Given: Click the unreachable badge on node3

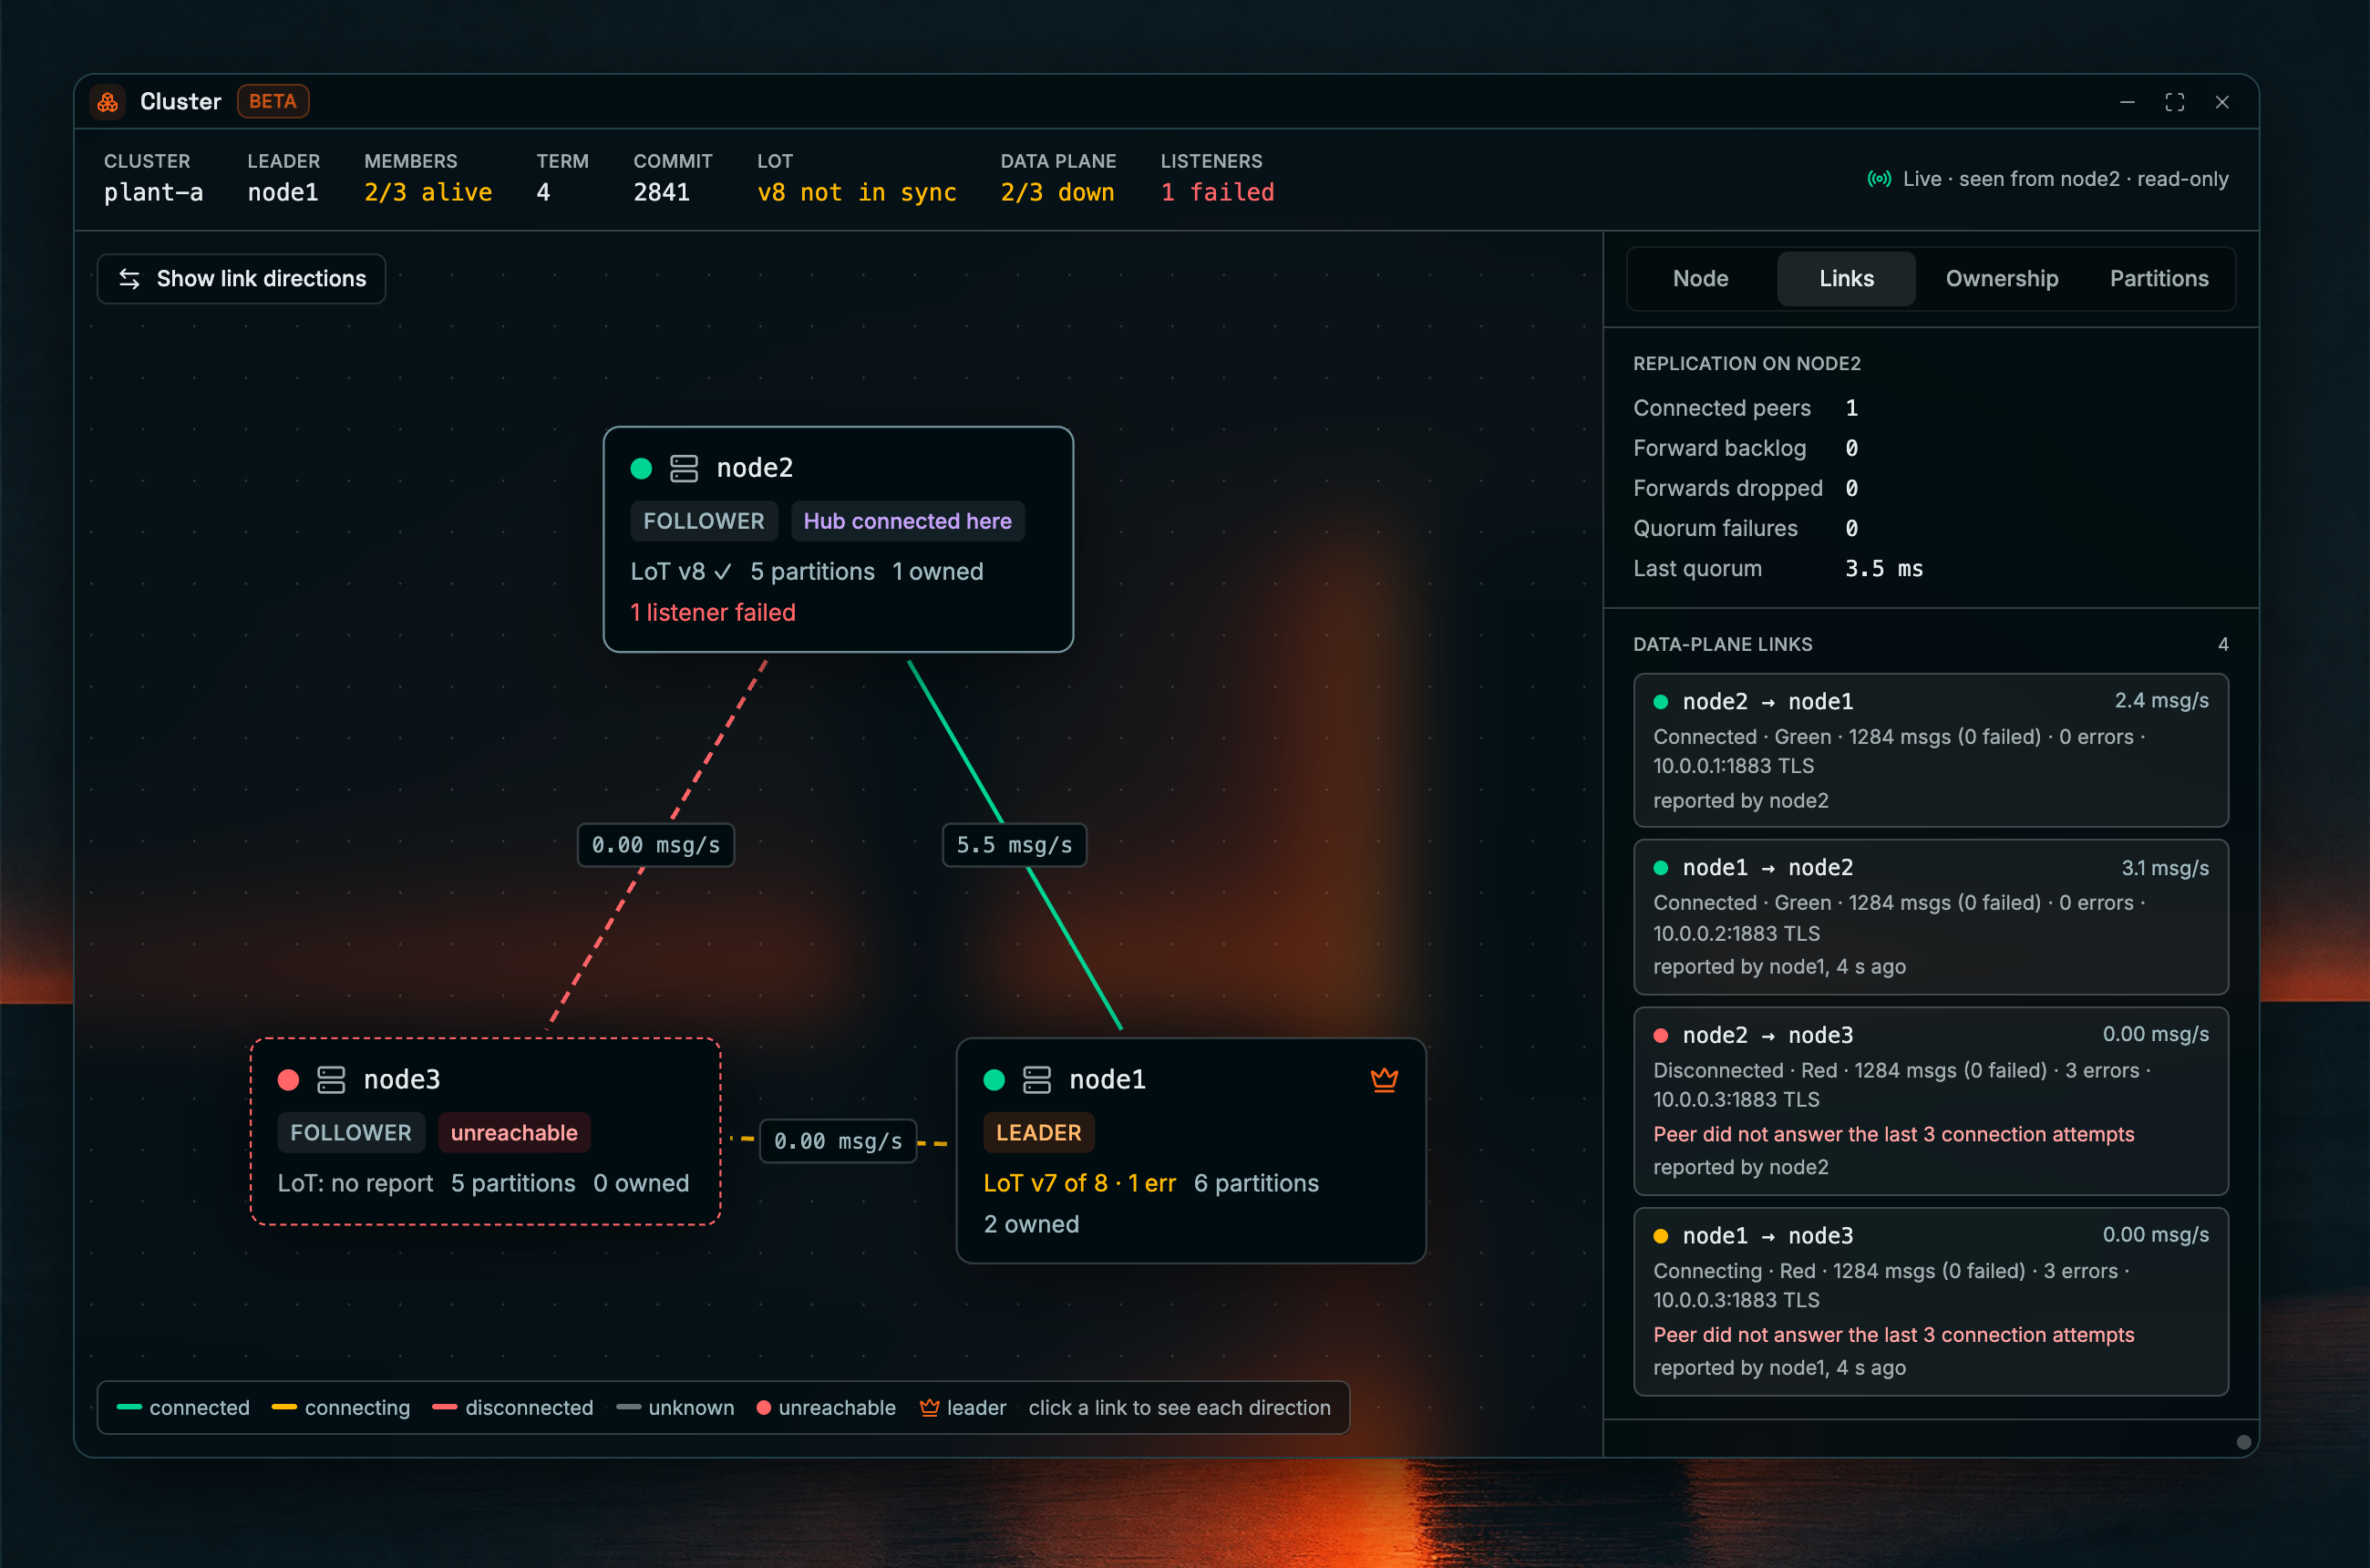Looking at the screenshot, I should click(x=514, y=1133).
